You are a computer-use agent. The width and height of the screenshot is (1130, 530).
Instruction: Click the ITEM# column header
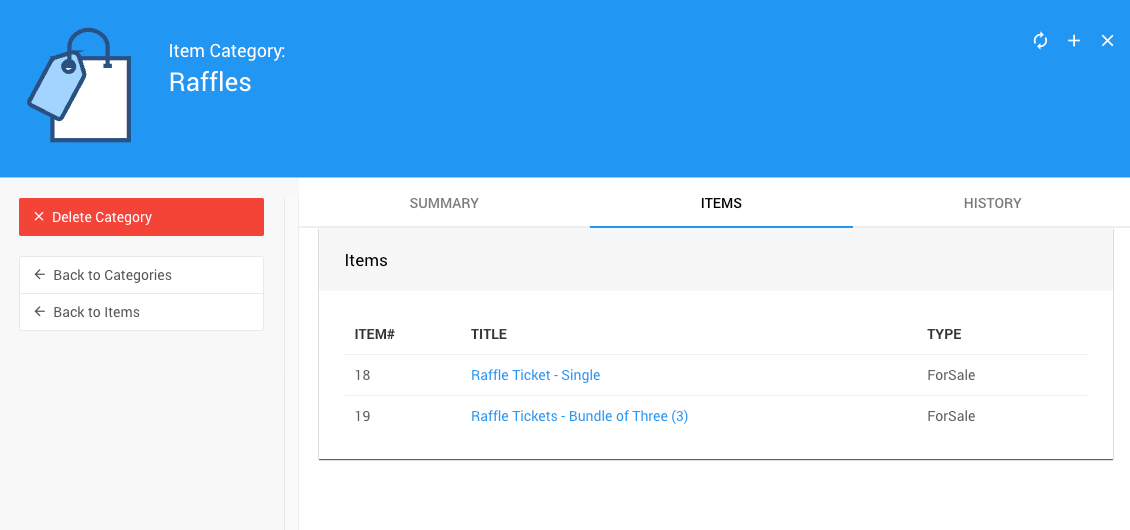(375, 334)
